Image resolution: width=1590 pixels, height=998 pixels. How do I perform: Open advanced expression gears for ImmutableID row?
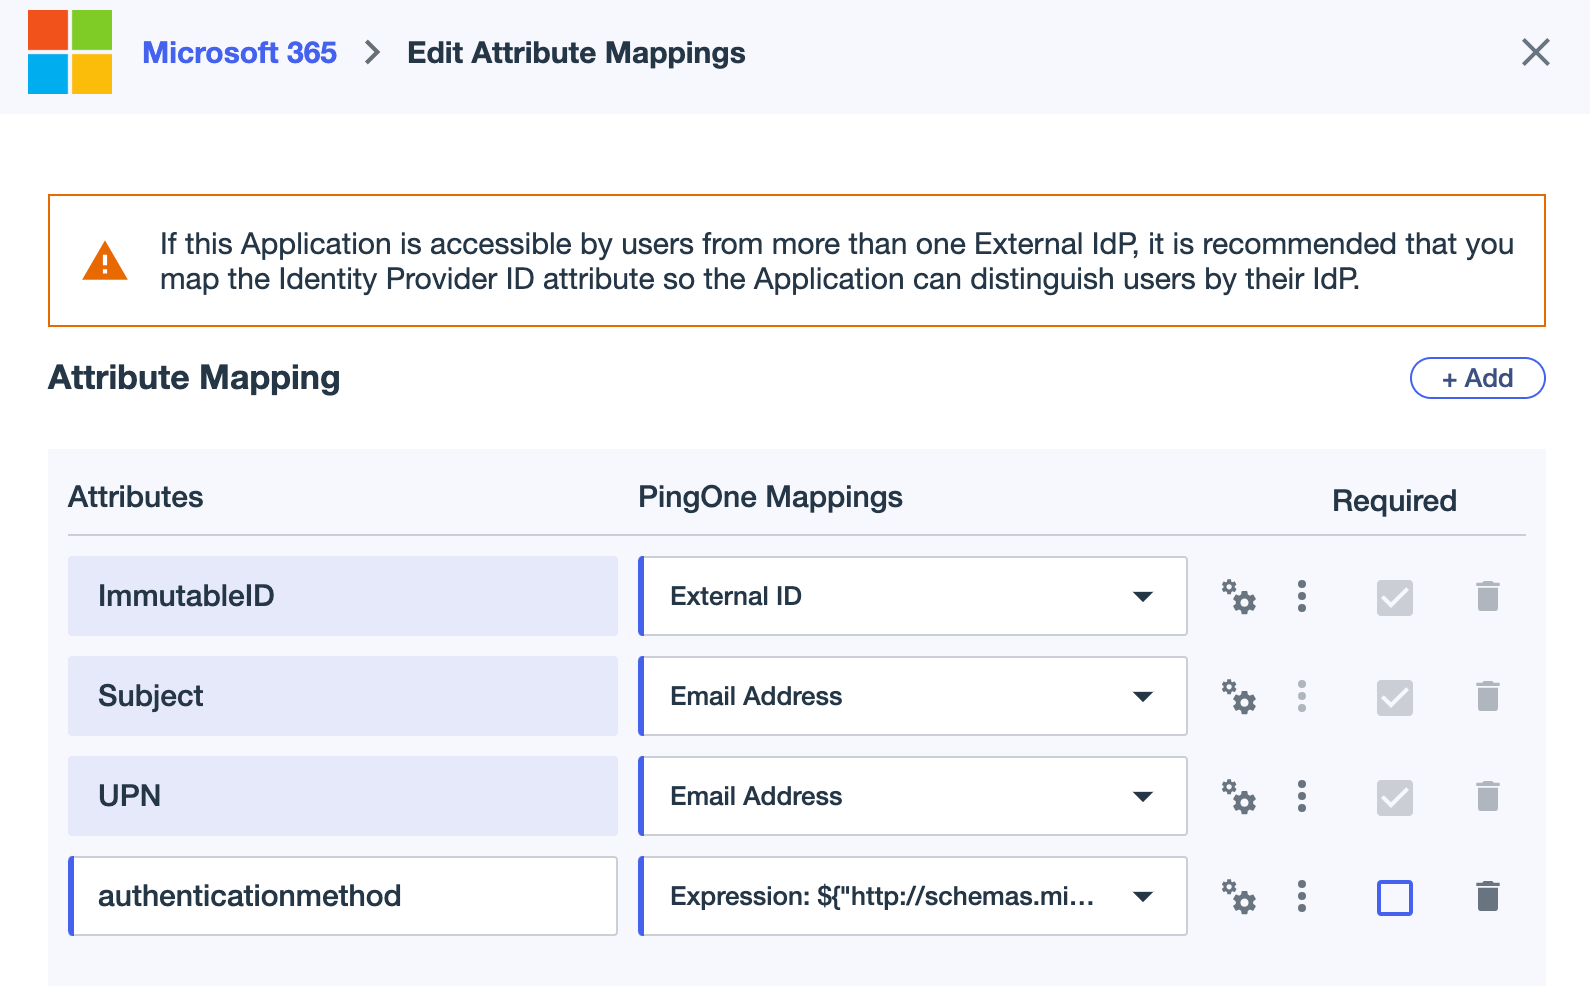tap(1238, 597)
